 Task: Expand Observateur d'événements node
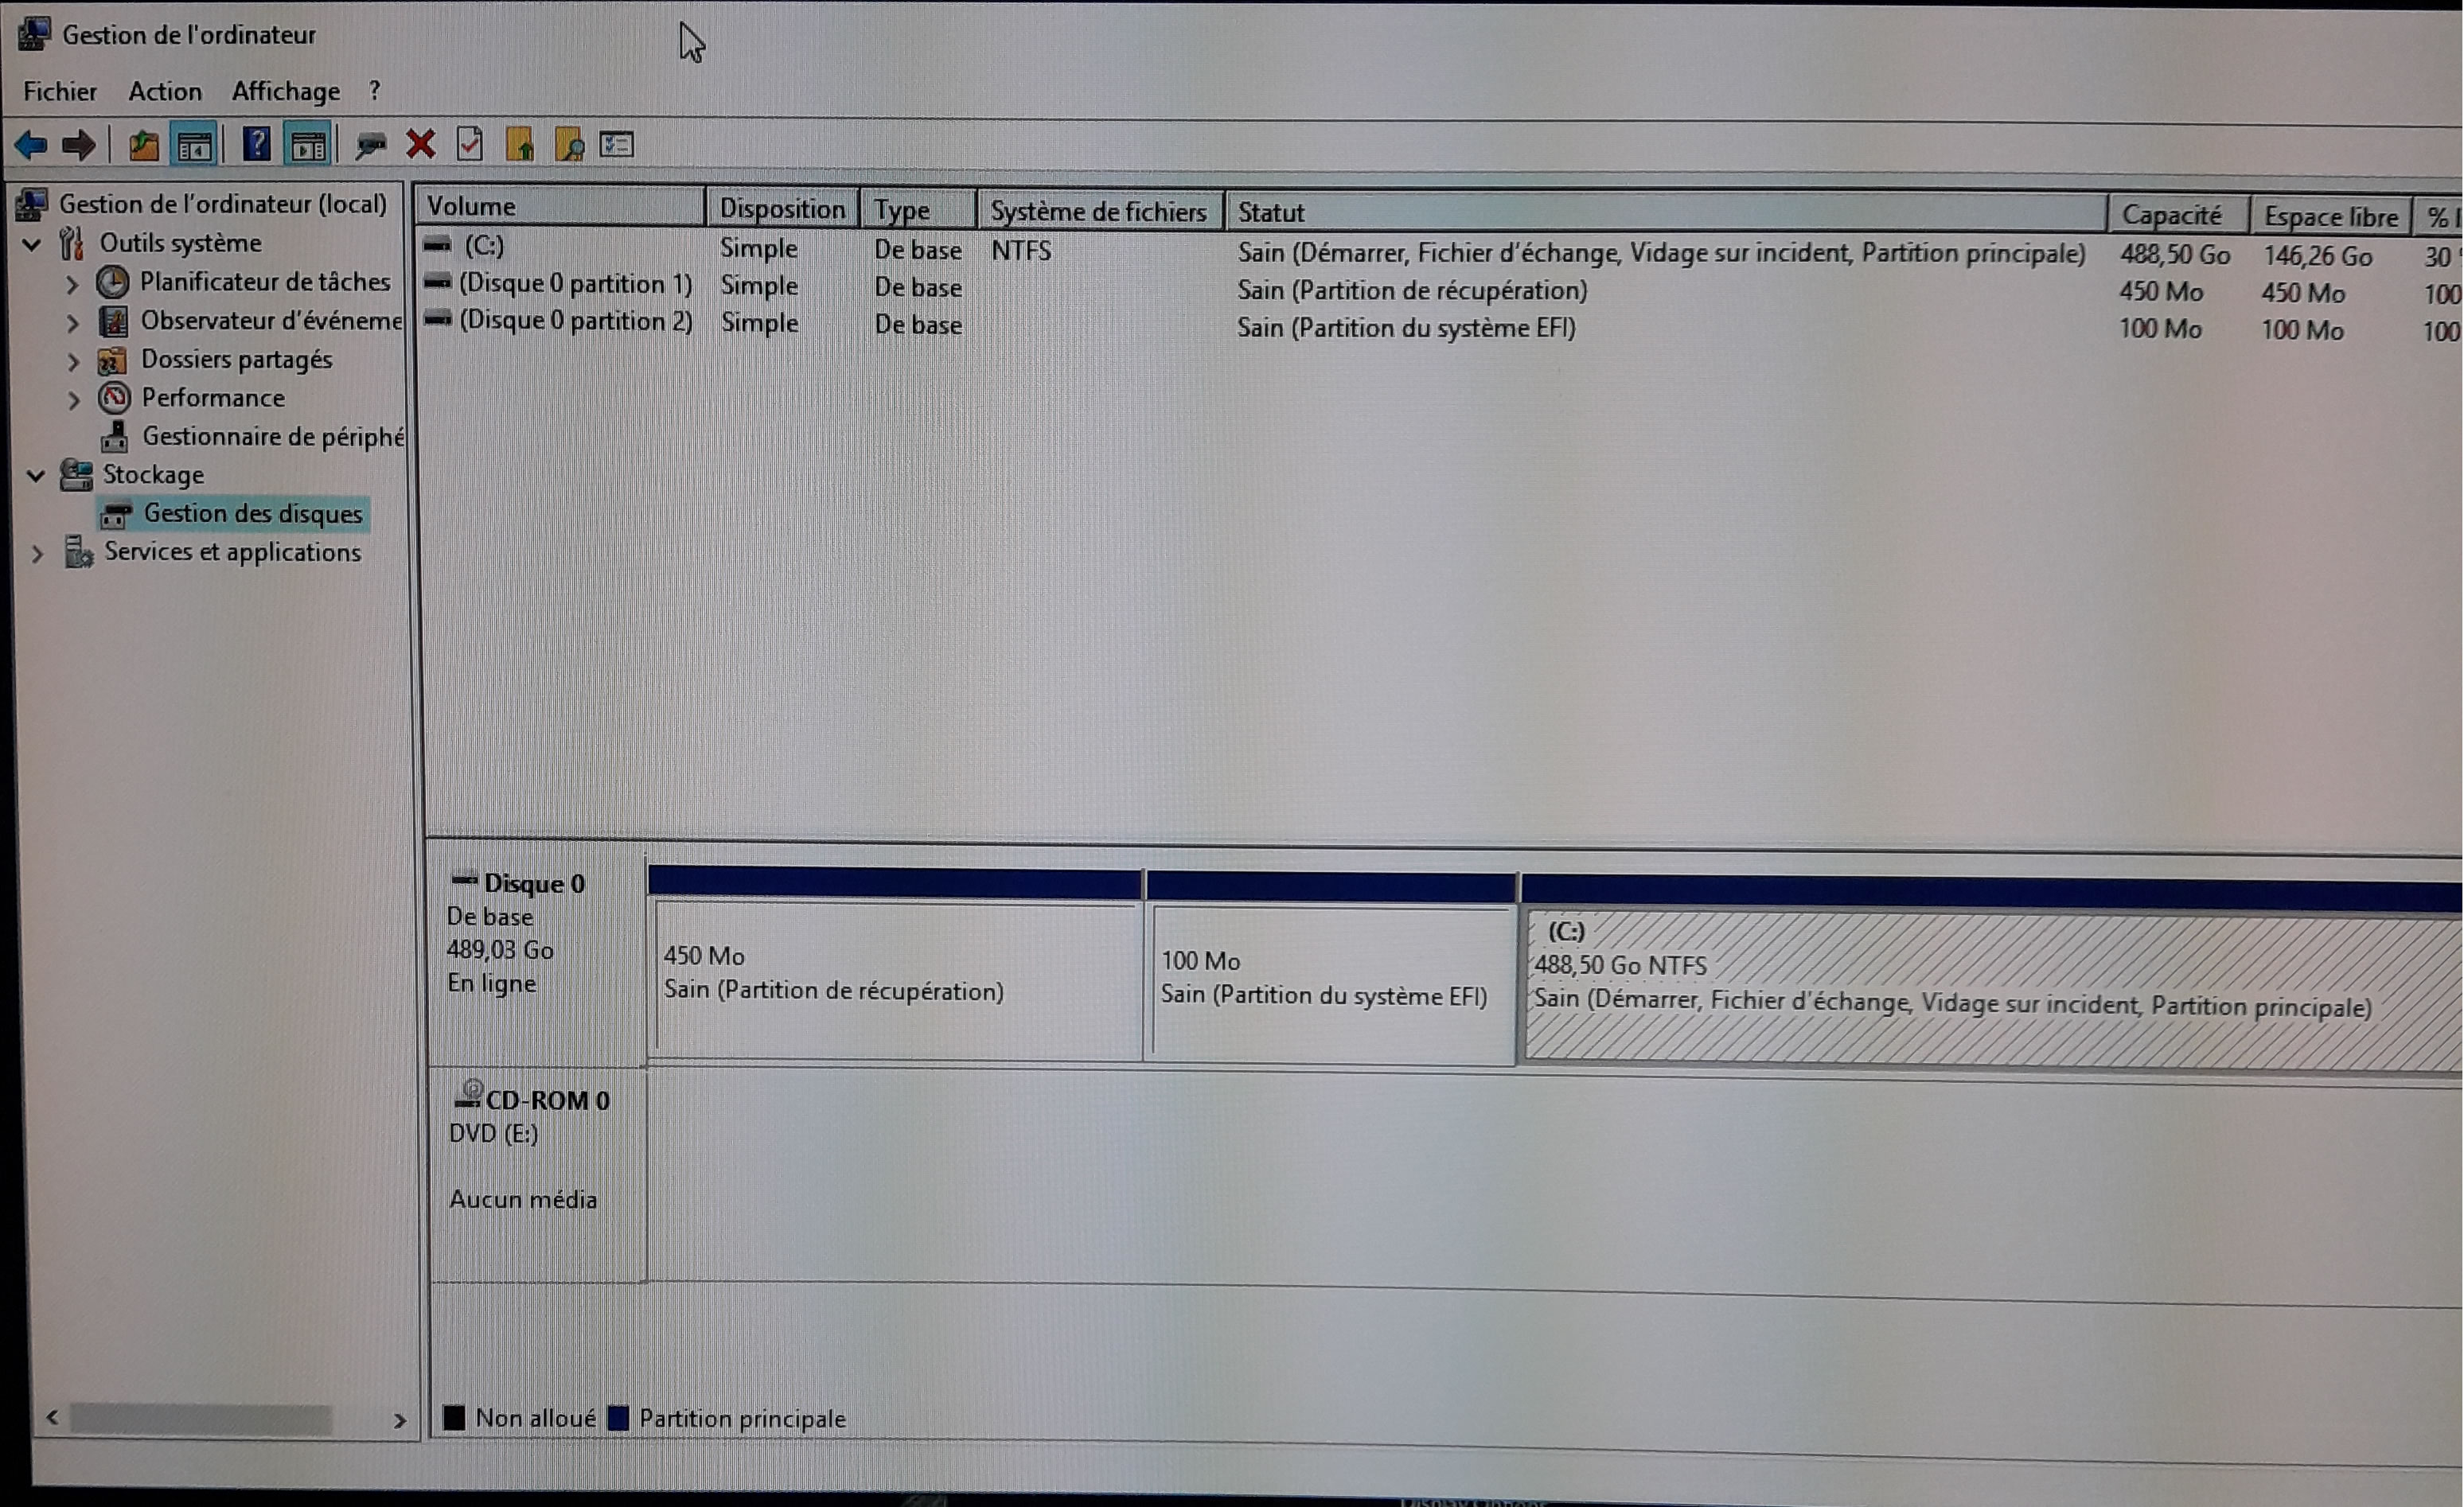pos(72,323)
